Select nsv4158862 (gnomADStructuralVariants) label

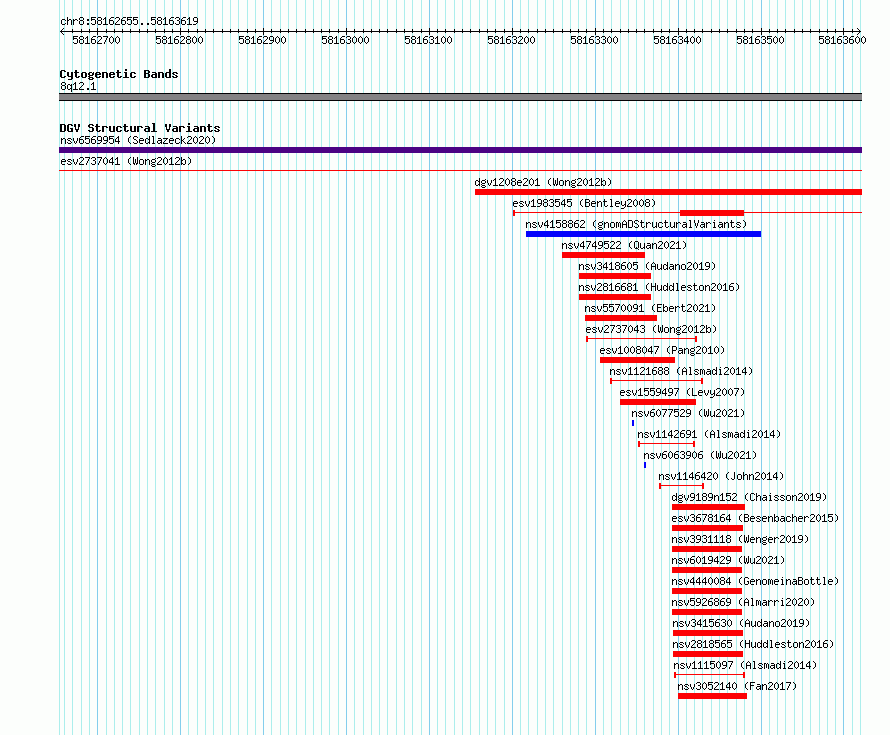[636, 224]
